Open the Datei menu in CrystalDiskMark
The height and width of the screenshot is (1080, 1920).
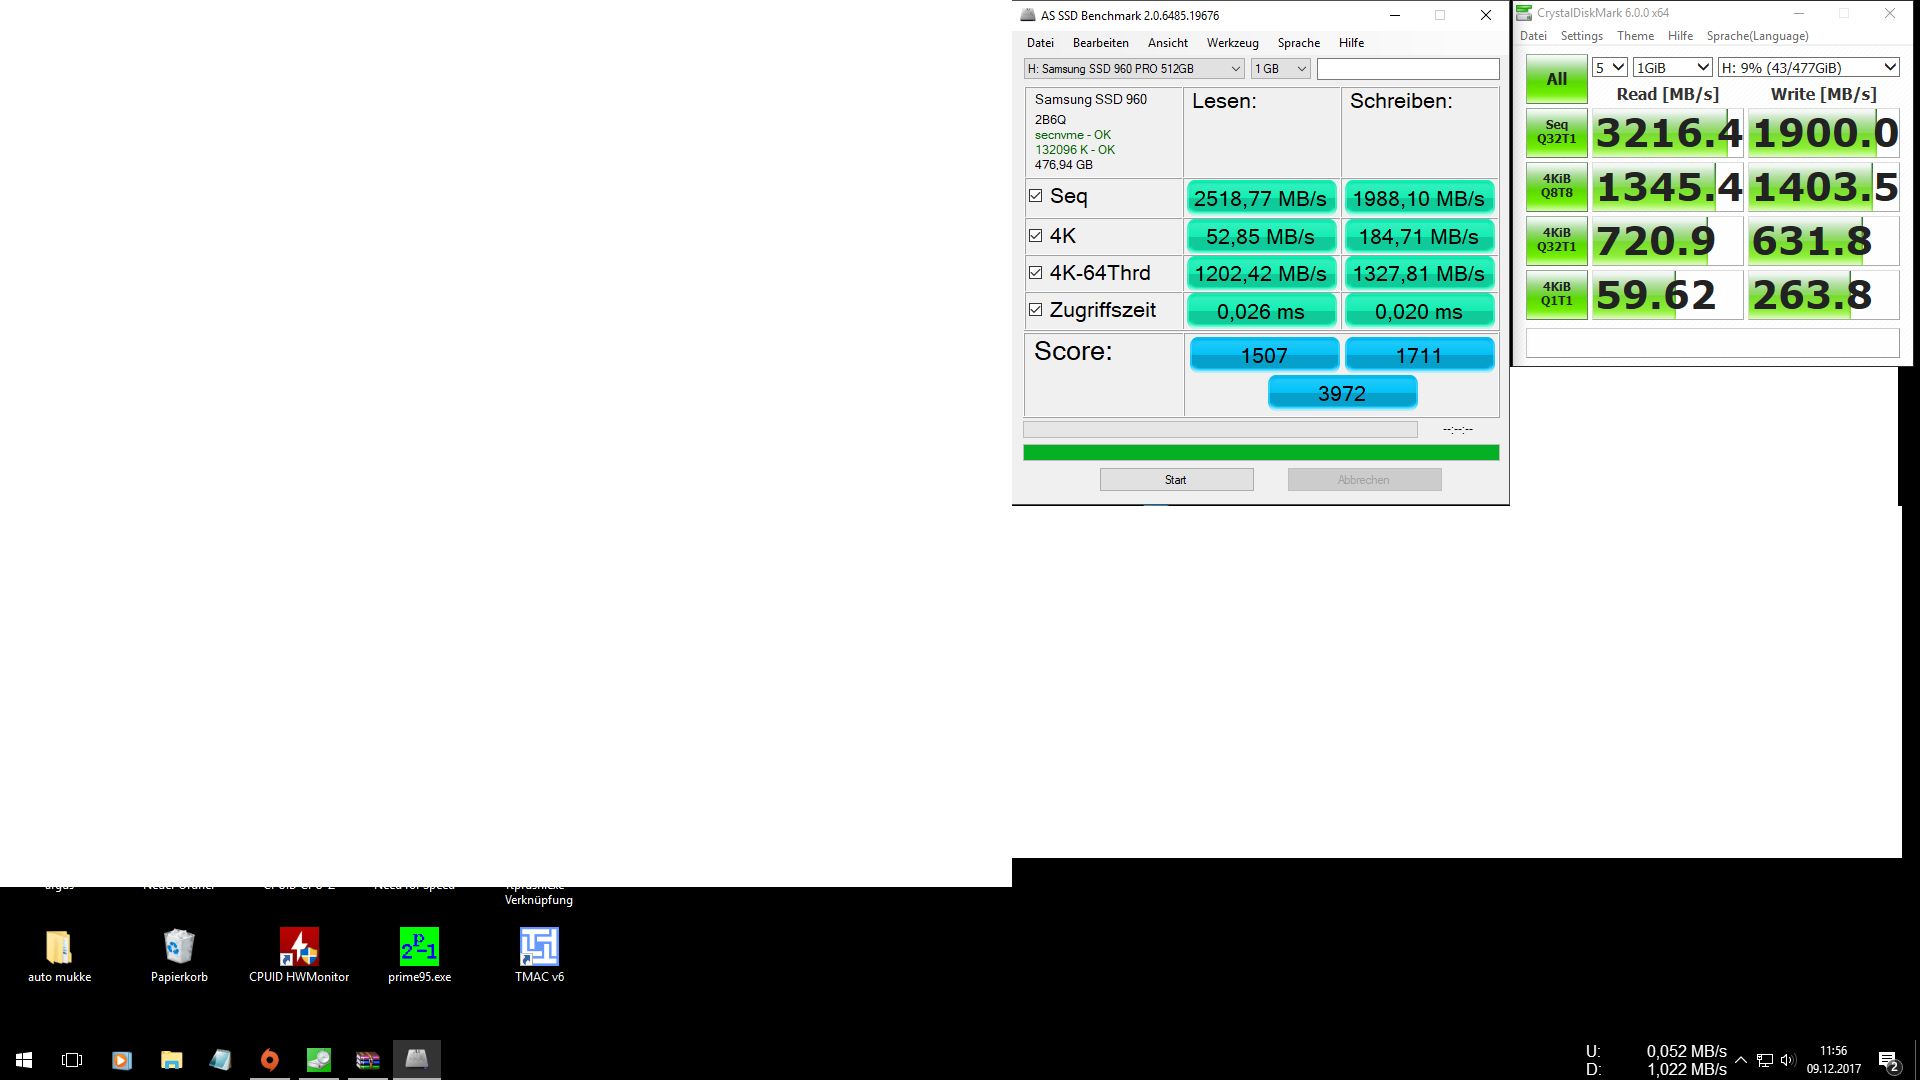point(1533,36)
